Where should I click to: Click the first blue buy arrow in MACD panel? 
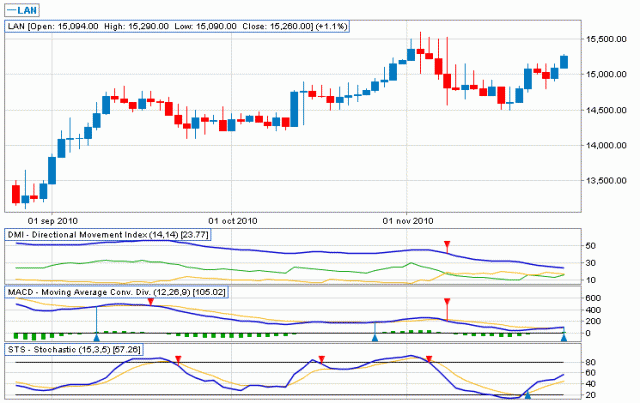(x=96, y=338)
